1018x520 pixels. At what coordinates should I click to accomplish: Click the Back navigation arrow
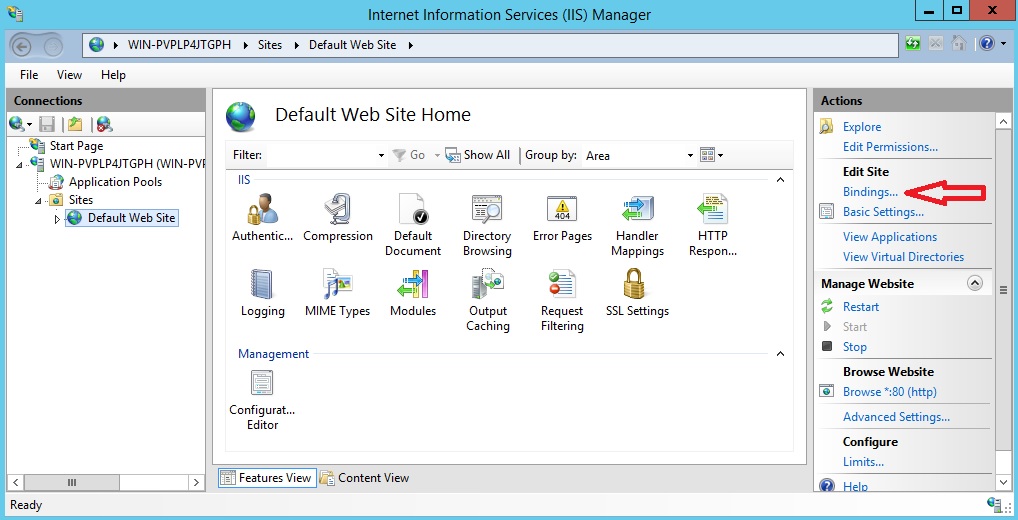pyautogui.click(x=21, y=46)
